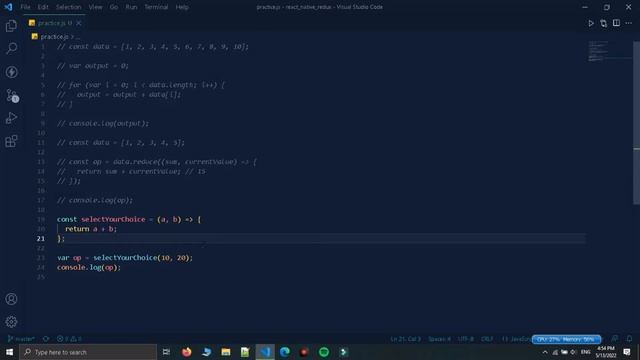Viewport: 640px width, 360px height.
Task: Click the Type here to search box
Action: [88, 352]
